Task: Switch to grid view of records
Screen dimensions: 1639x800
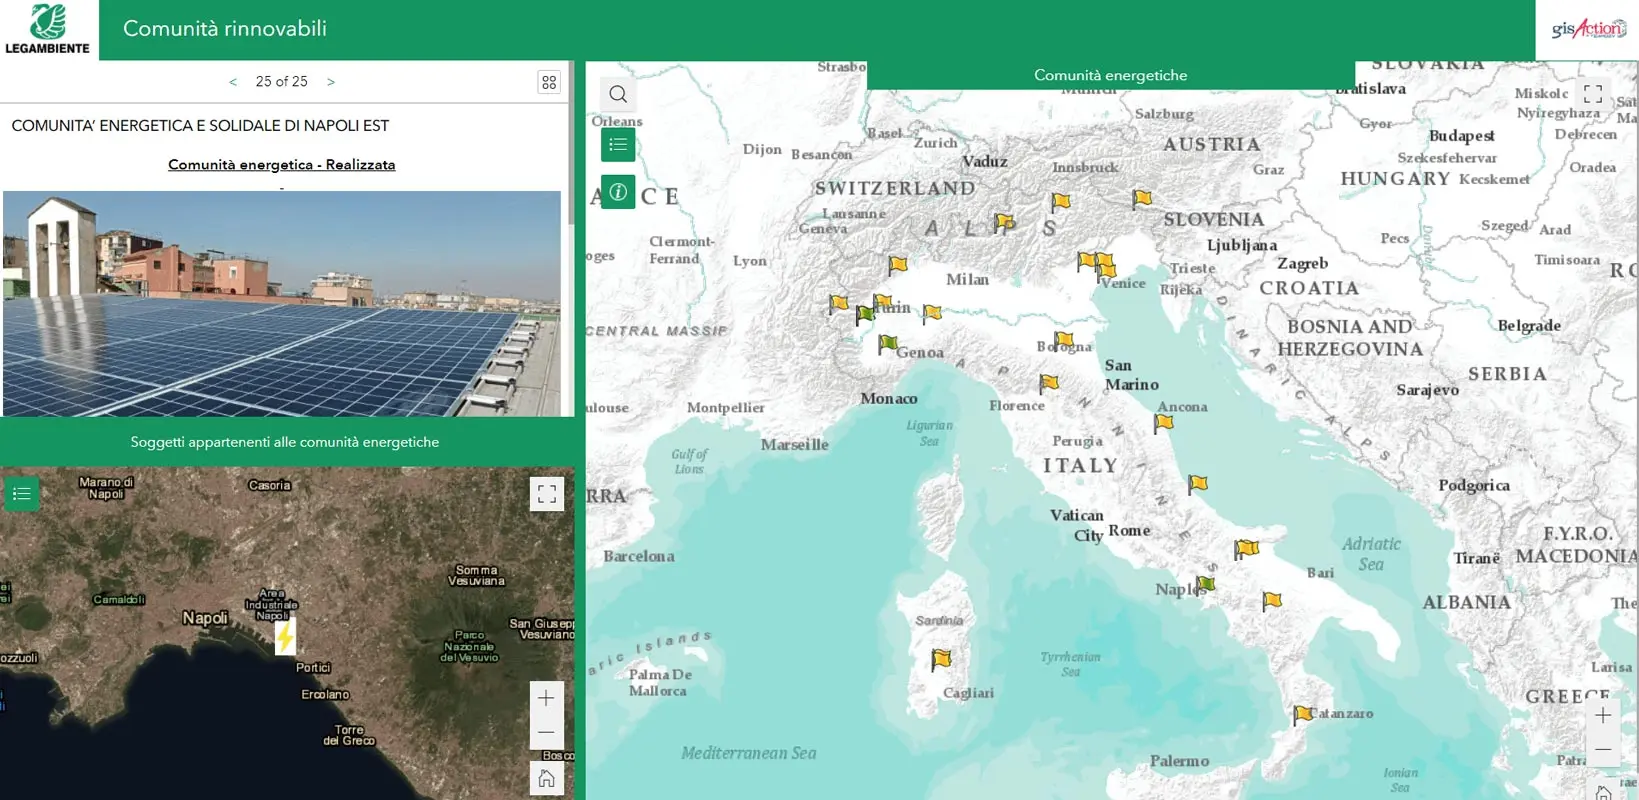Action: click(549, 82)
